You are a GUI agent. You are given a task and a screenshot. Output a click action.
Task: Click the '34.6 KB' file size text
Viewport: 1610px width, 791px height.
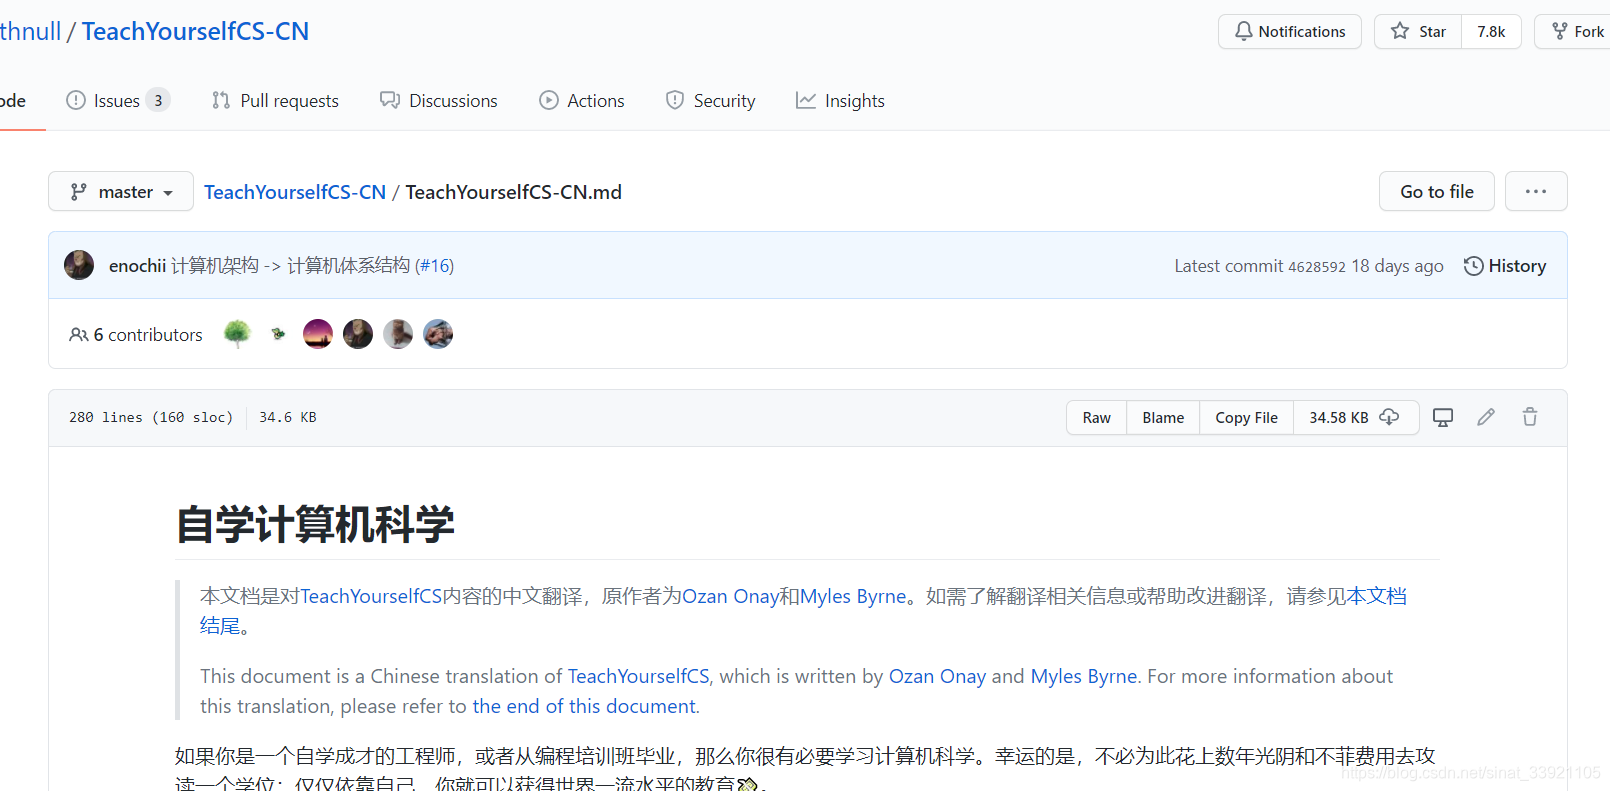point(288,417)
